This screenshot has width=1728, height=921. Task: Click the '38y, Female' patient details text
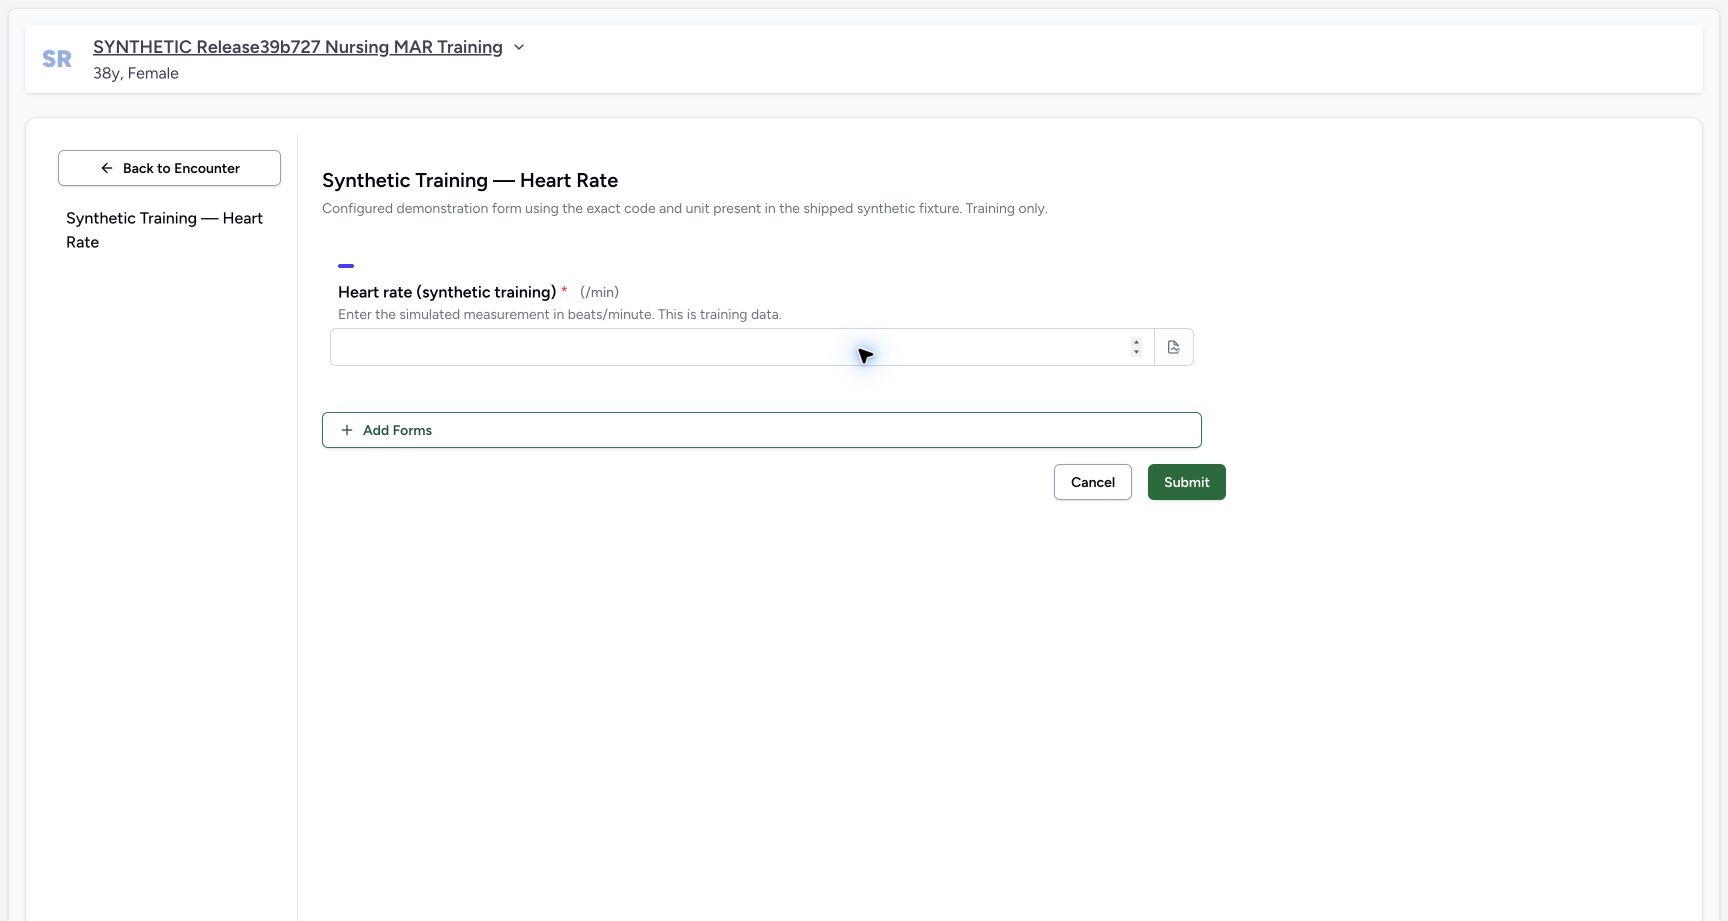[136, 73]
